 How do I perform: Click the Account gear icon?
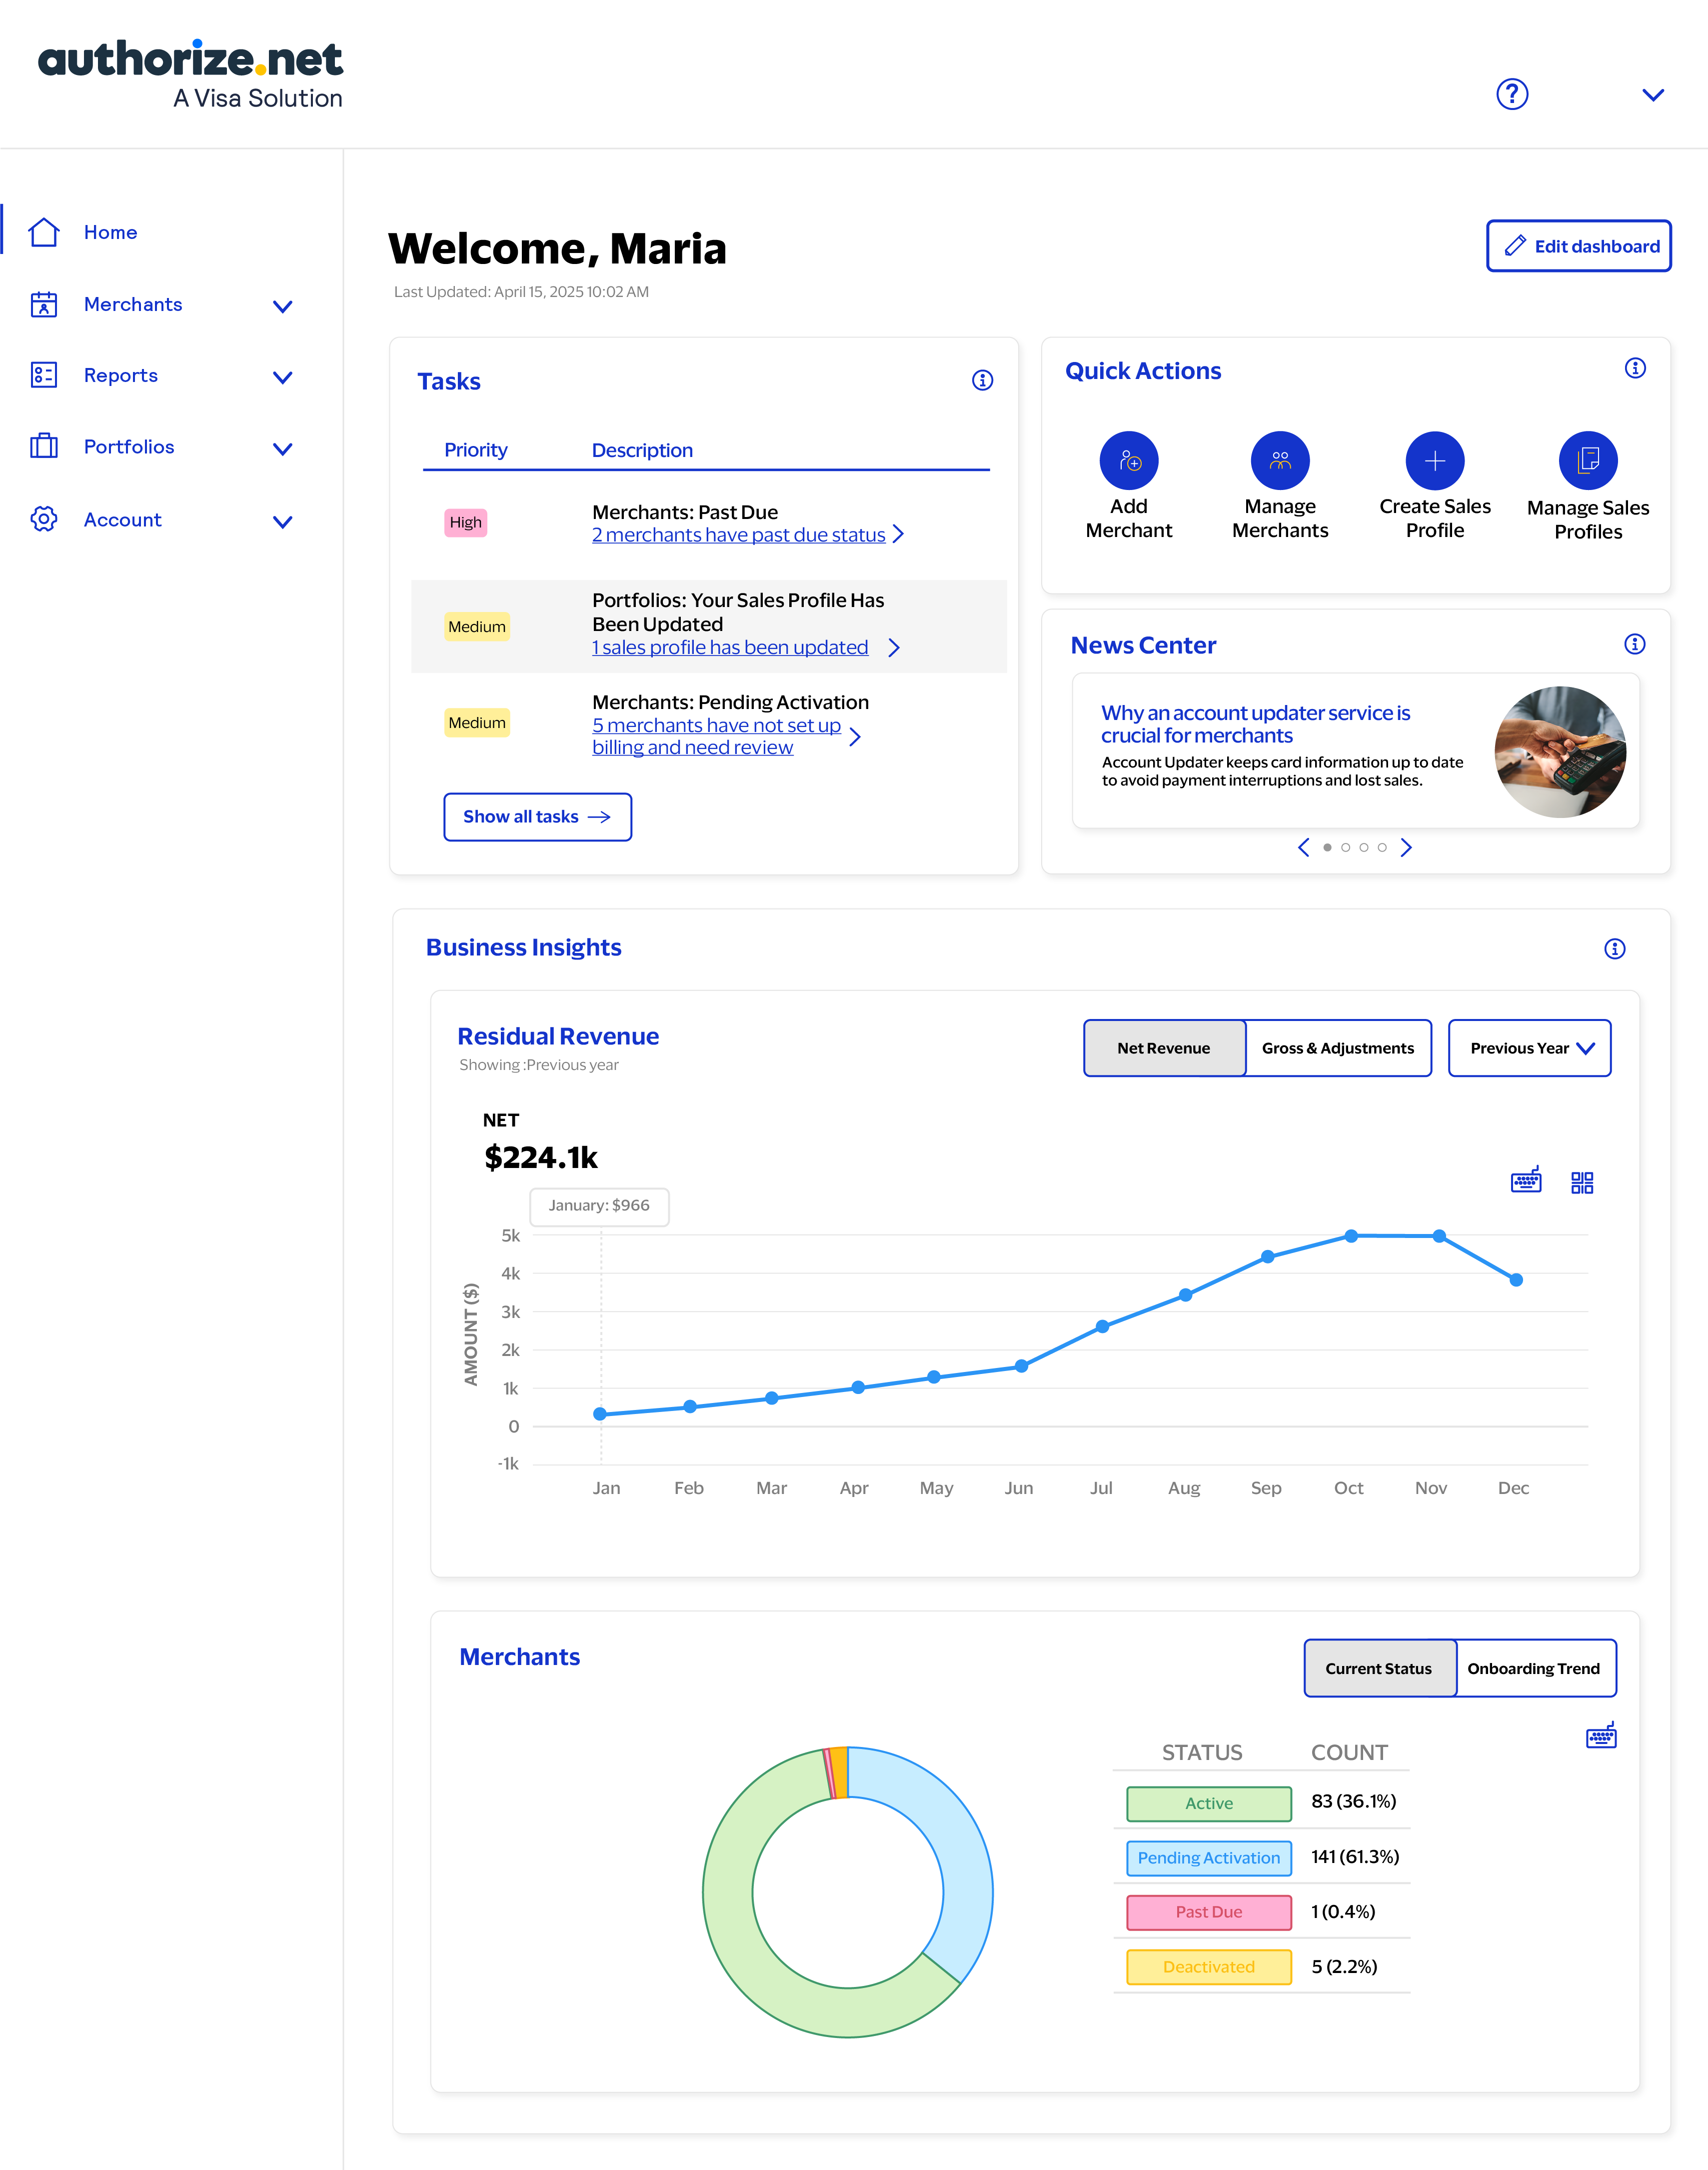click(x=44, y=519)
